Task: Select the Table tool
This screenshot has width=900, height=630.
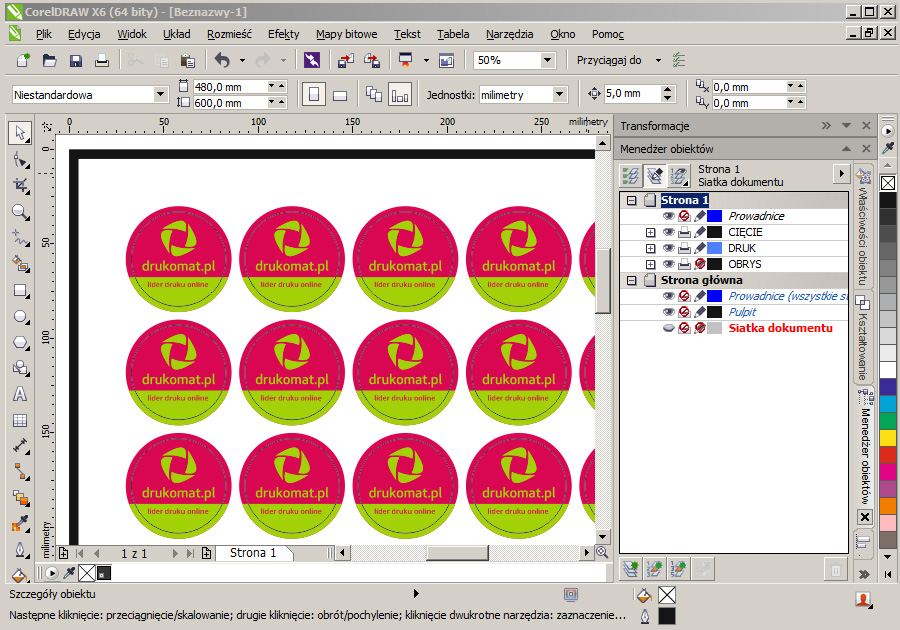Action: [x=20, y=421]
